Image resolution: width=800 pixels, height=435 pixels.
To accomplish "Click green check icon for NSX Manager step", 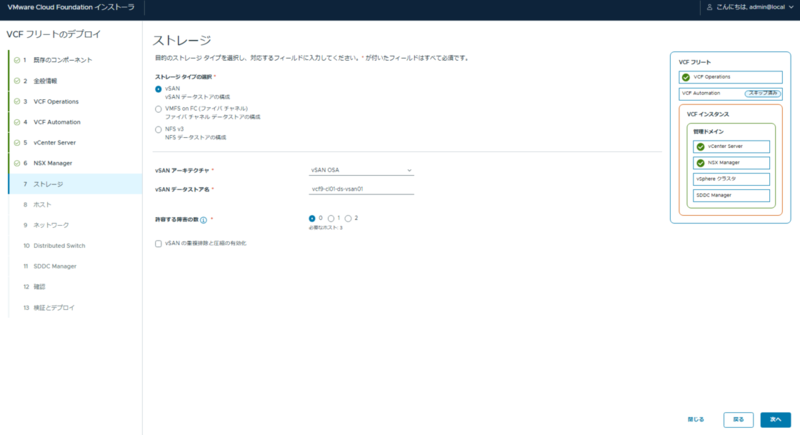I will pyautogui.click(x=17, y=163).
